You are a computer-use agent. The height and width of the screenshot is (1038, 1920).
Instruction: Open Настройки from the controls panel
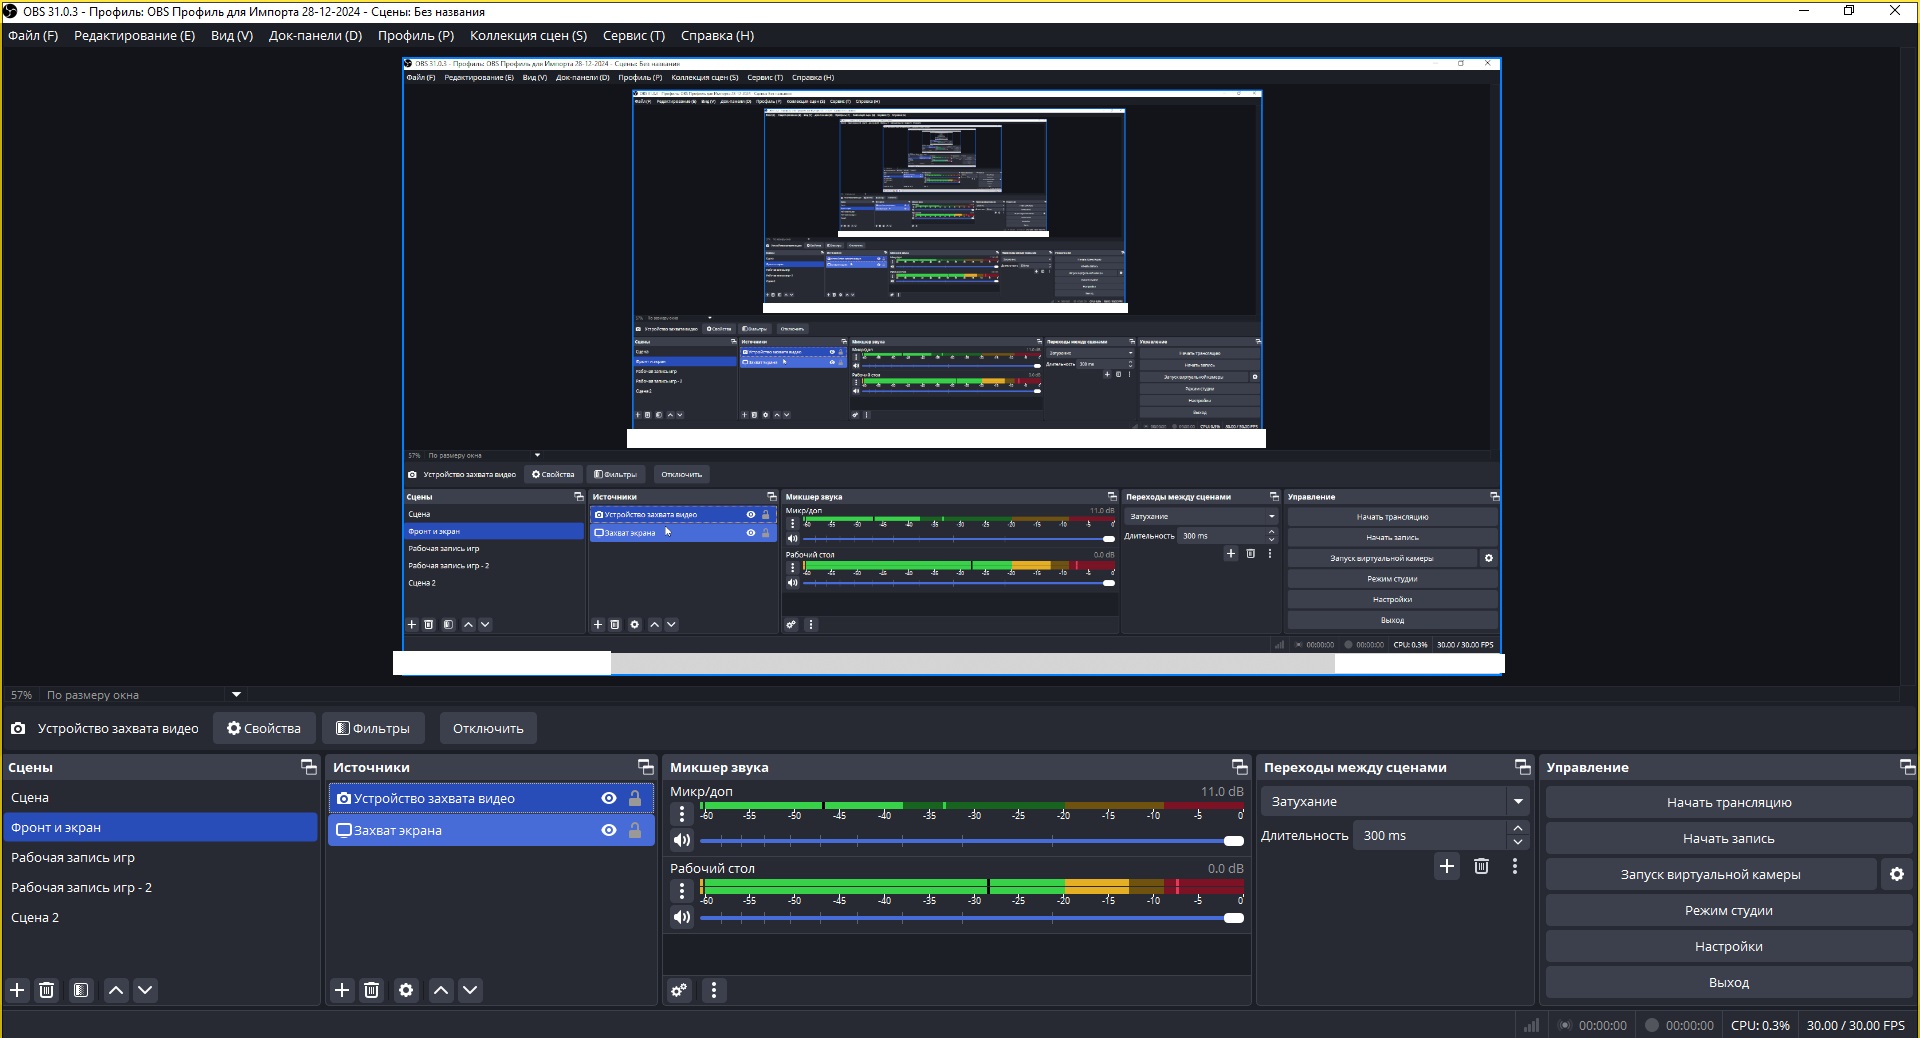click(x=1729, y=946)
